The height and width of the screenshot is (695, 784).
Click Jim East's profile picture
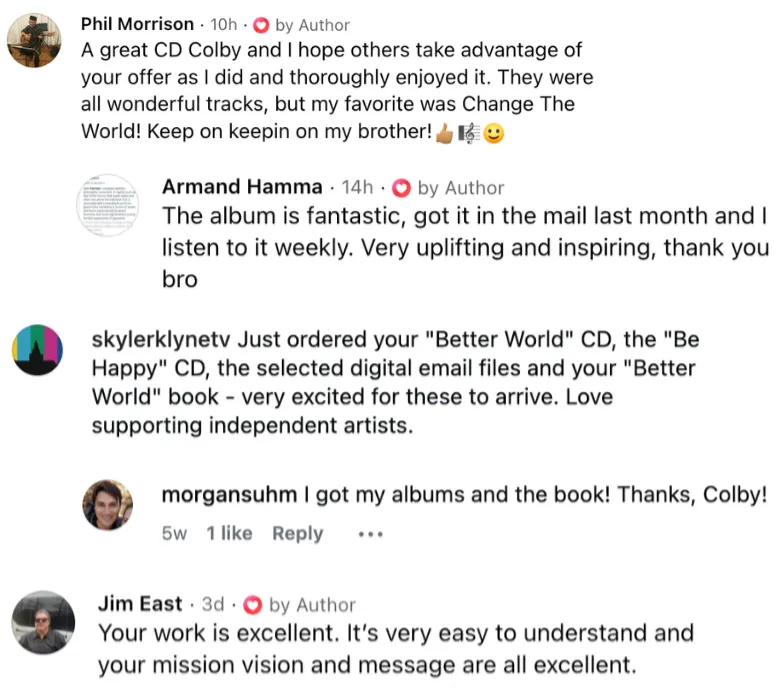tap(43, 622)
